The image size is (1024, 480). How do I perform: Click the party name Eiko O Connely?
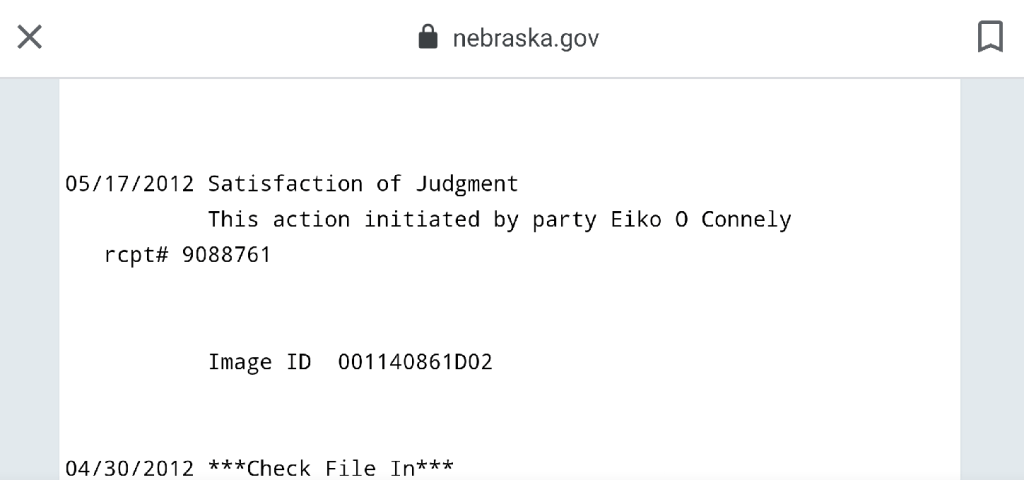[x=700, y=220]
